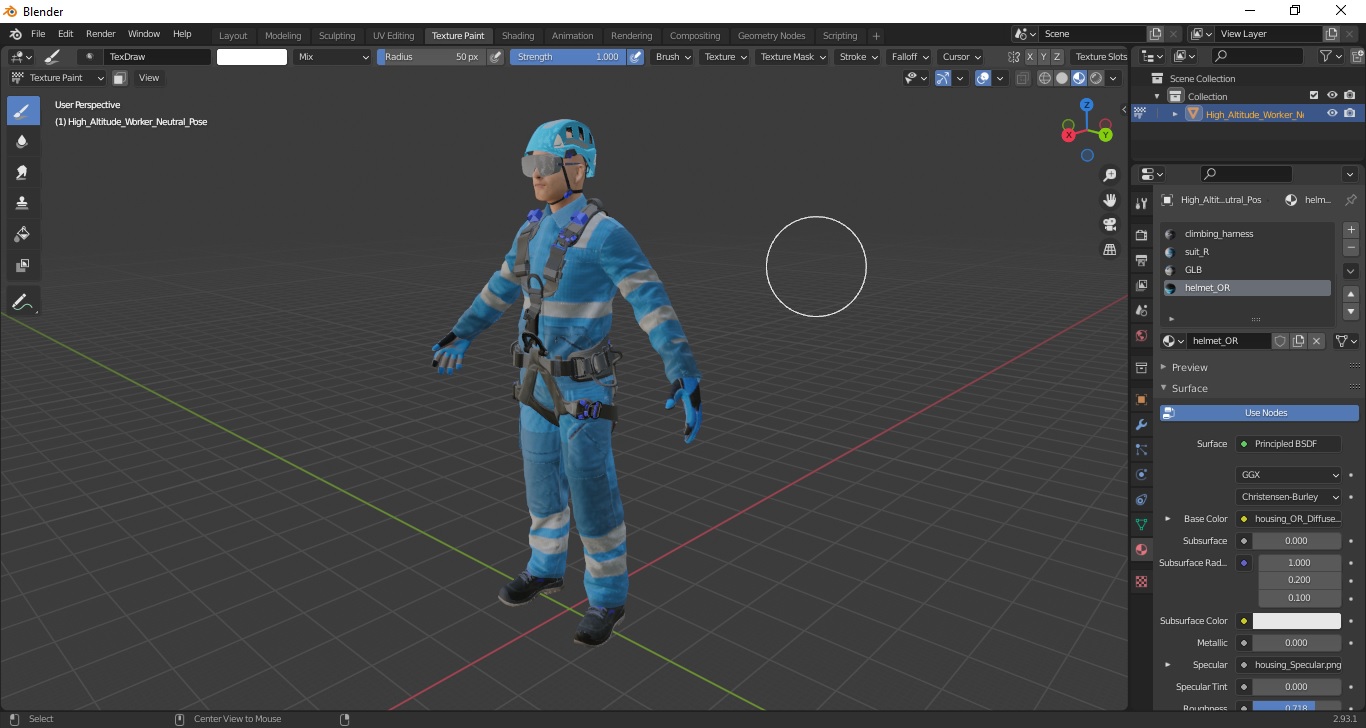Open the Tool properties tab
This screenshot has height=728, width=1366.
[x=1141, y=203]
